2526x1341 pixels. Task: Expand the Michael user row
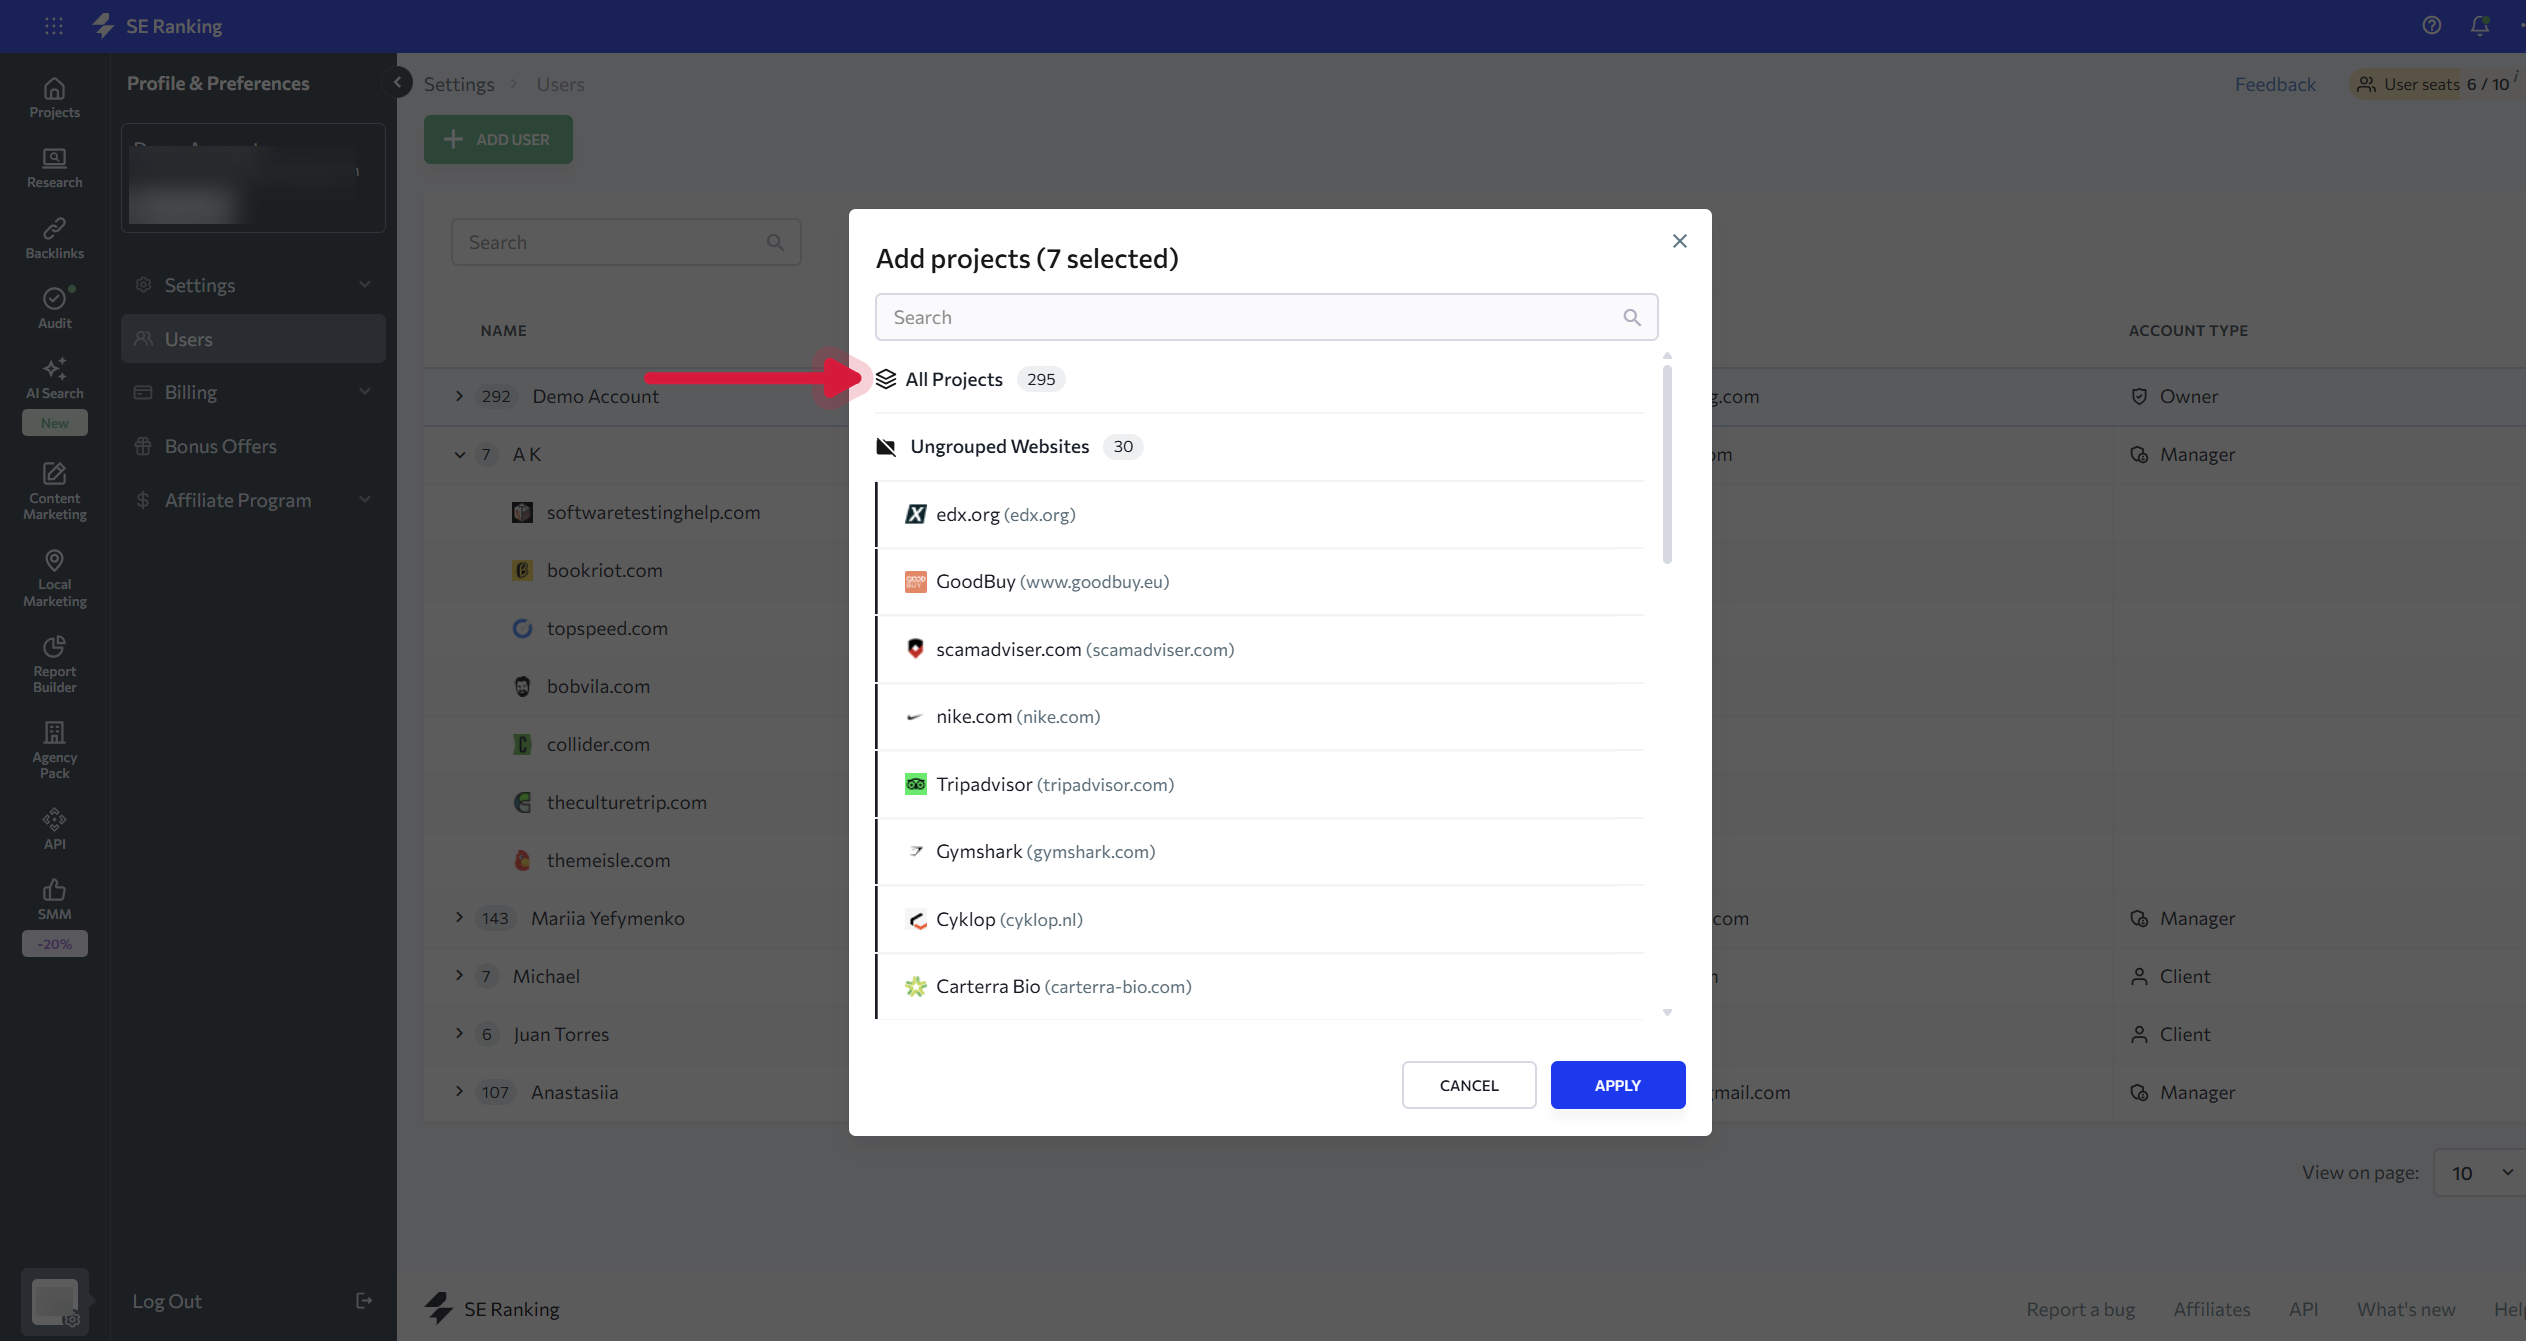tap(459, 976)
